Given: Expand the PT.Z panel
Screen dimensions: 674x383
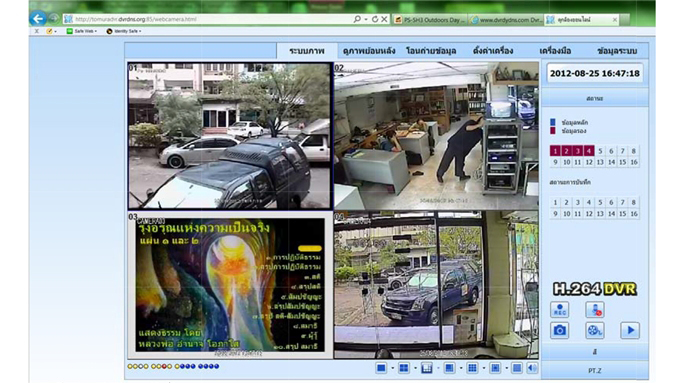Looking at the screenshot, I should (x=594, y=371).
